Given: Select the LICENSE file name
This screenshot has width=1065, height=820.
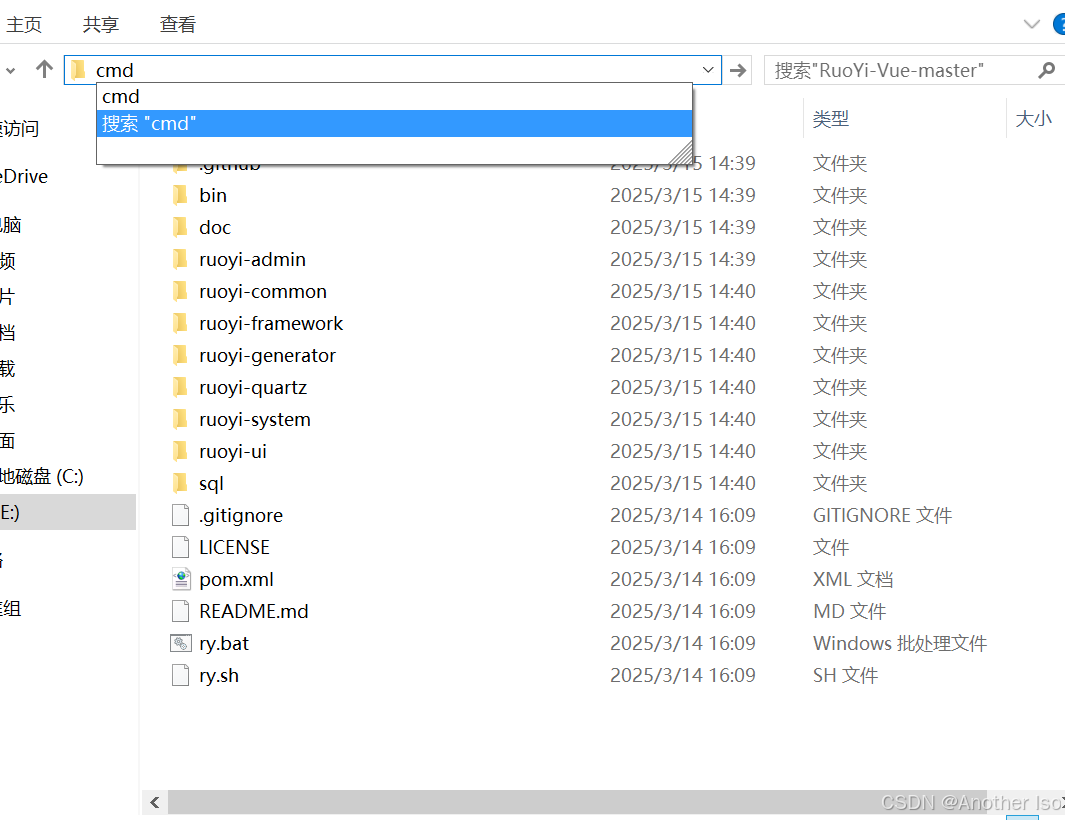Looking at the screenshot, I should click(x=234, y=548).
